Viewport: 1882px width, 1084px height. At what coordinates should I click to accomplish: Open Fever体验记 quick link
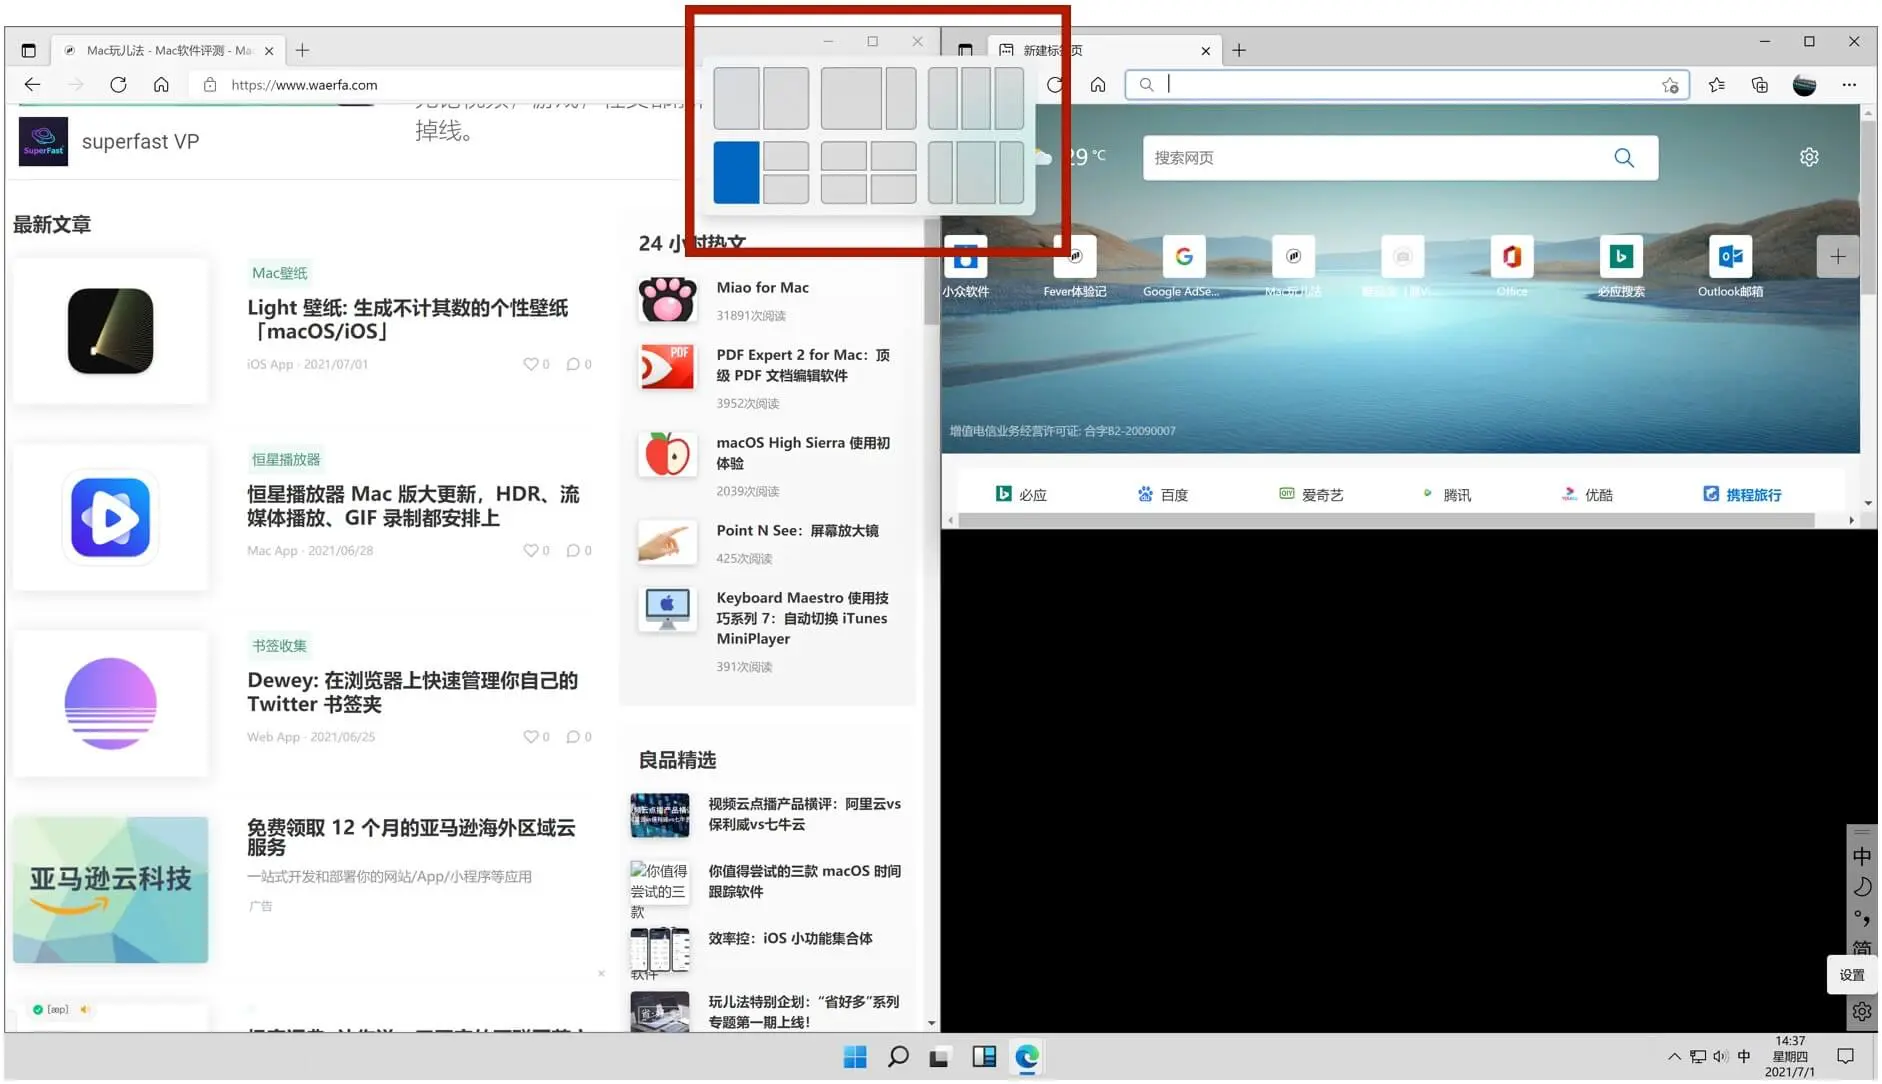1075,267
